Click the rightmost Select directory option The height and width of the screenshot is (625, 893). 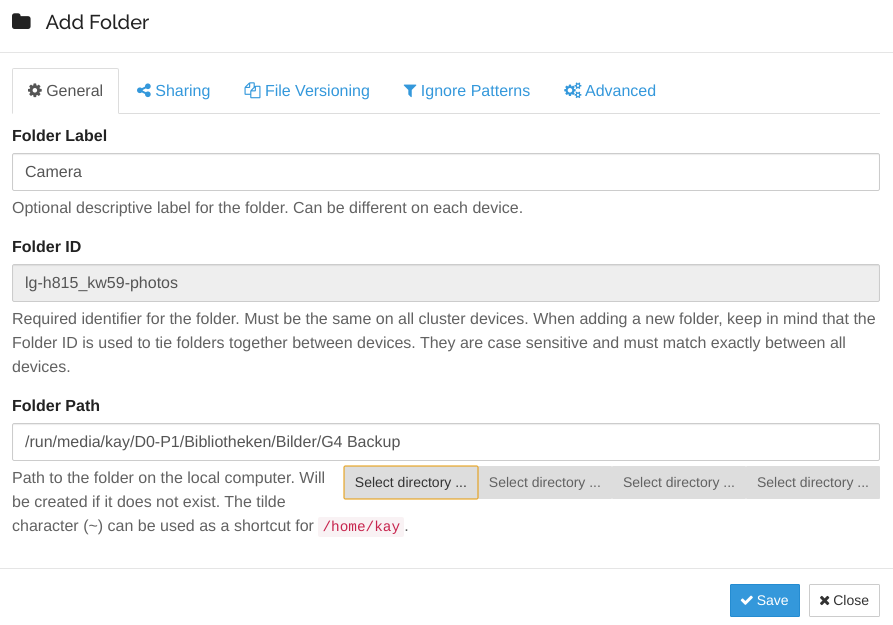coord(812,482)
